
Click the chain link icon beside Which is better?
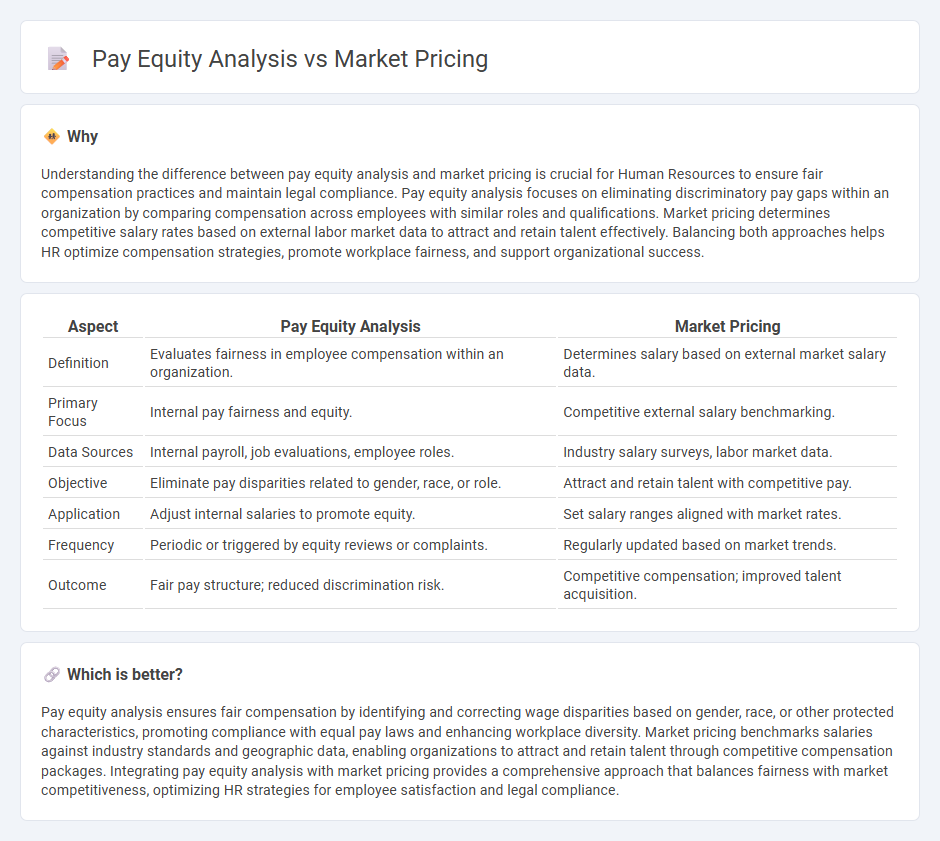52,675
